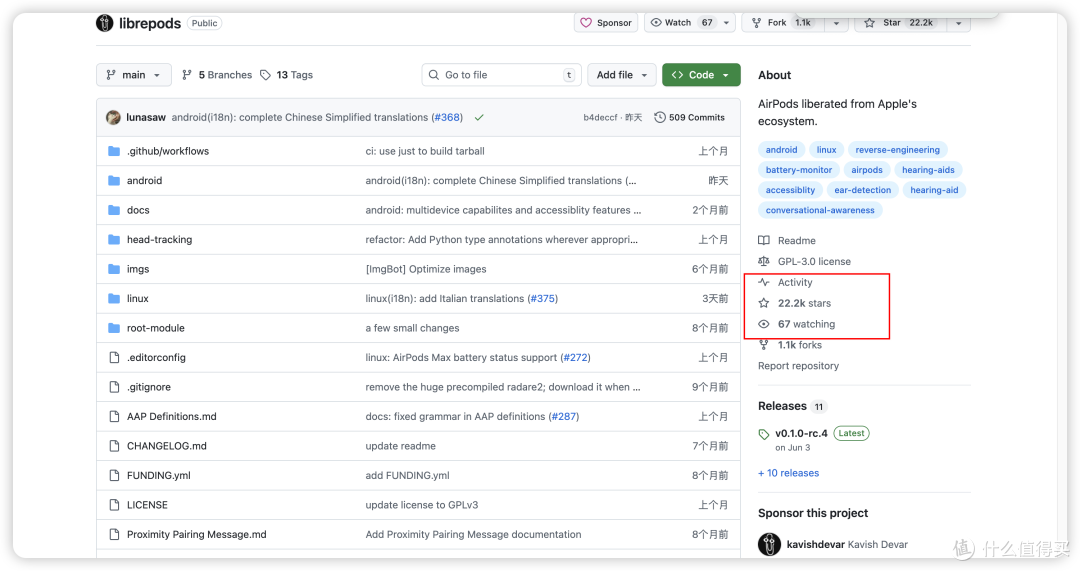Open the Star lists dropdown arrow
Screen dimensions: 1080x571
[x=958, y=23]
